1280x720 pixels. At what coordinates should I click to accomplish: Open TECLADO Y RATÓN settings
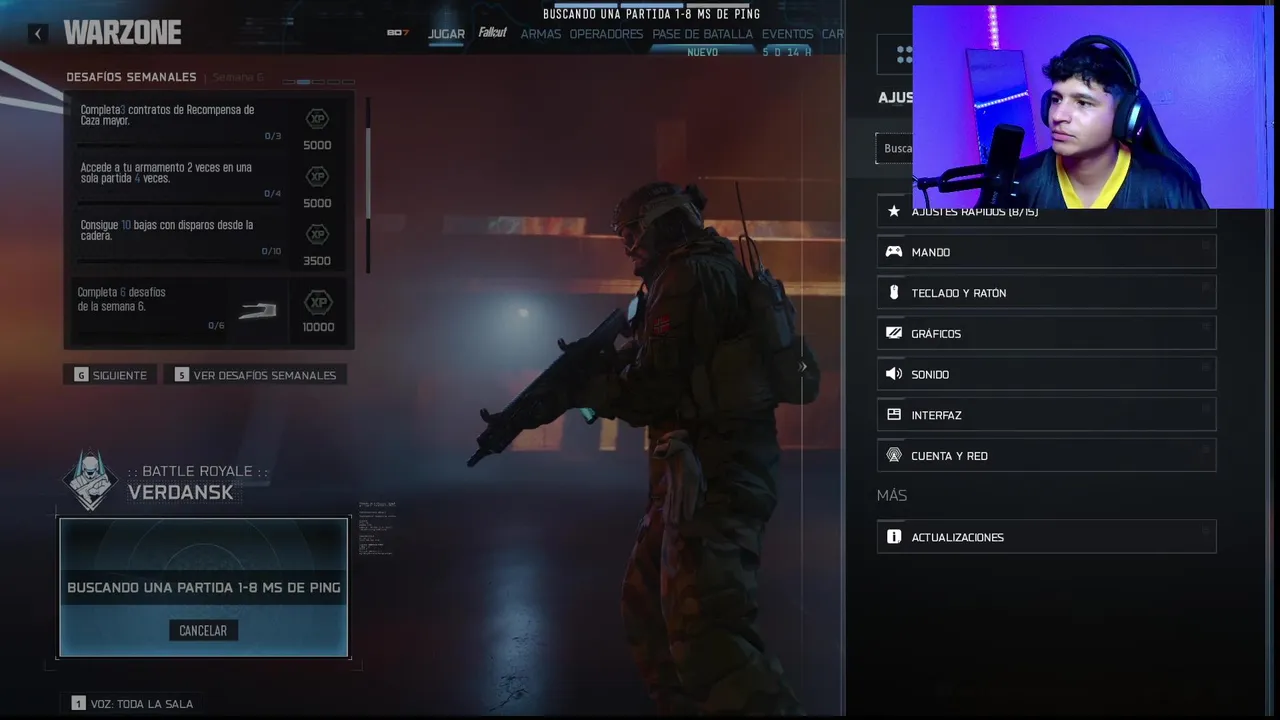tap(1046, 293)
